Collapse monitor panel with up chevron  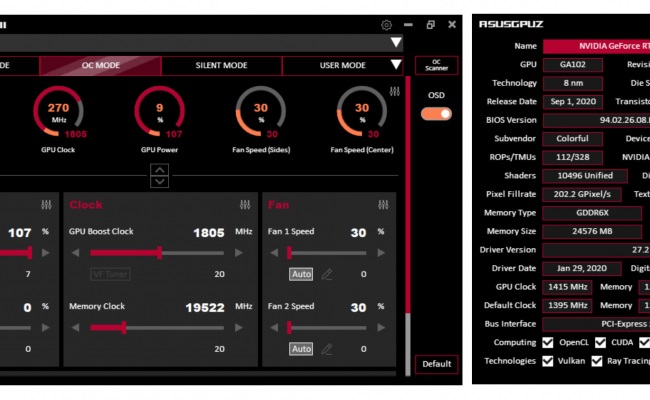point(160,170)
